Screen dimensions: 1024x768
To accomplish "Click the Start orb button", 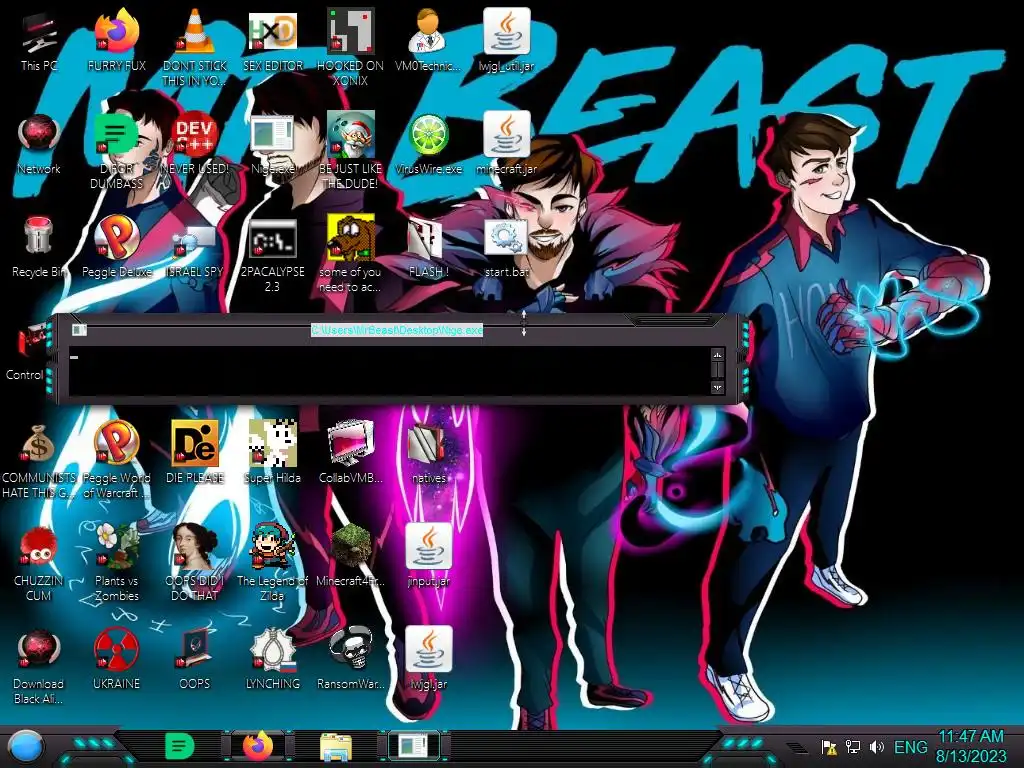I will [x=25, y=746].
